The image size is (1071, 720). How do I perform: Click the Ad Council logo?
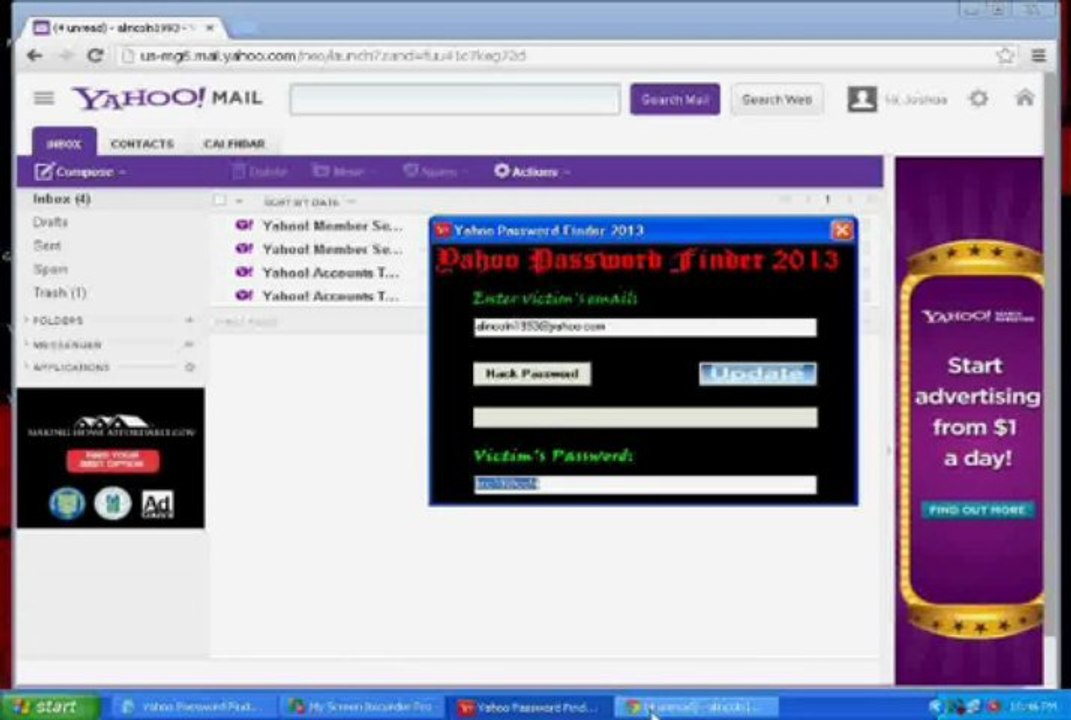click(157, 505)
